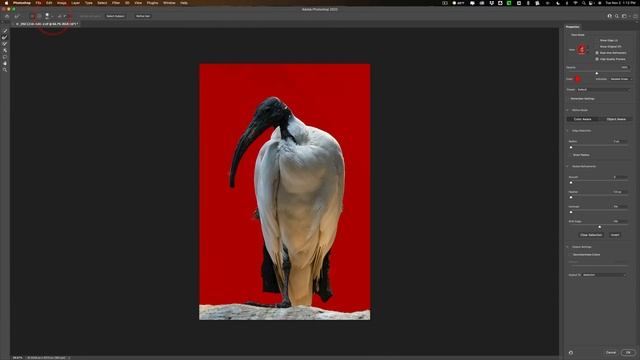
Task: Open the brush options dropdown arrow
Action: point(52,16)
